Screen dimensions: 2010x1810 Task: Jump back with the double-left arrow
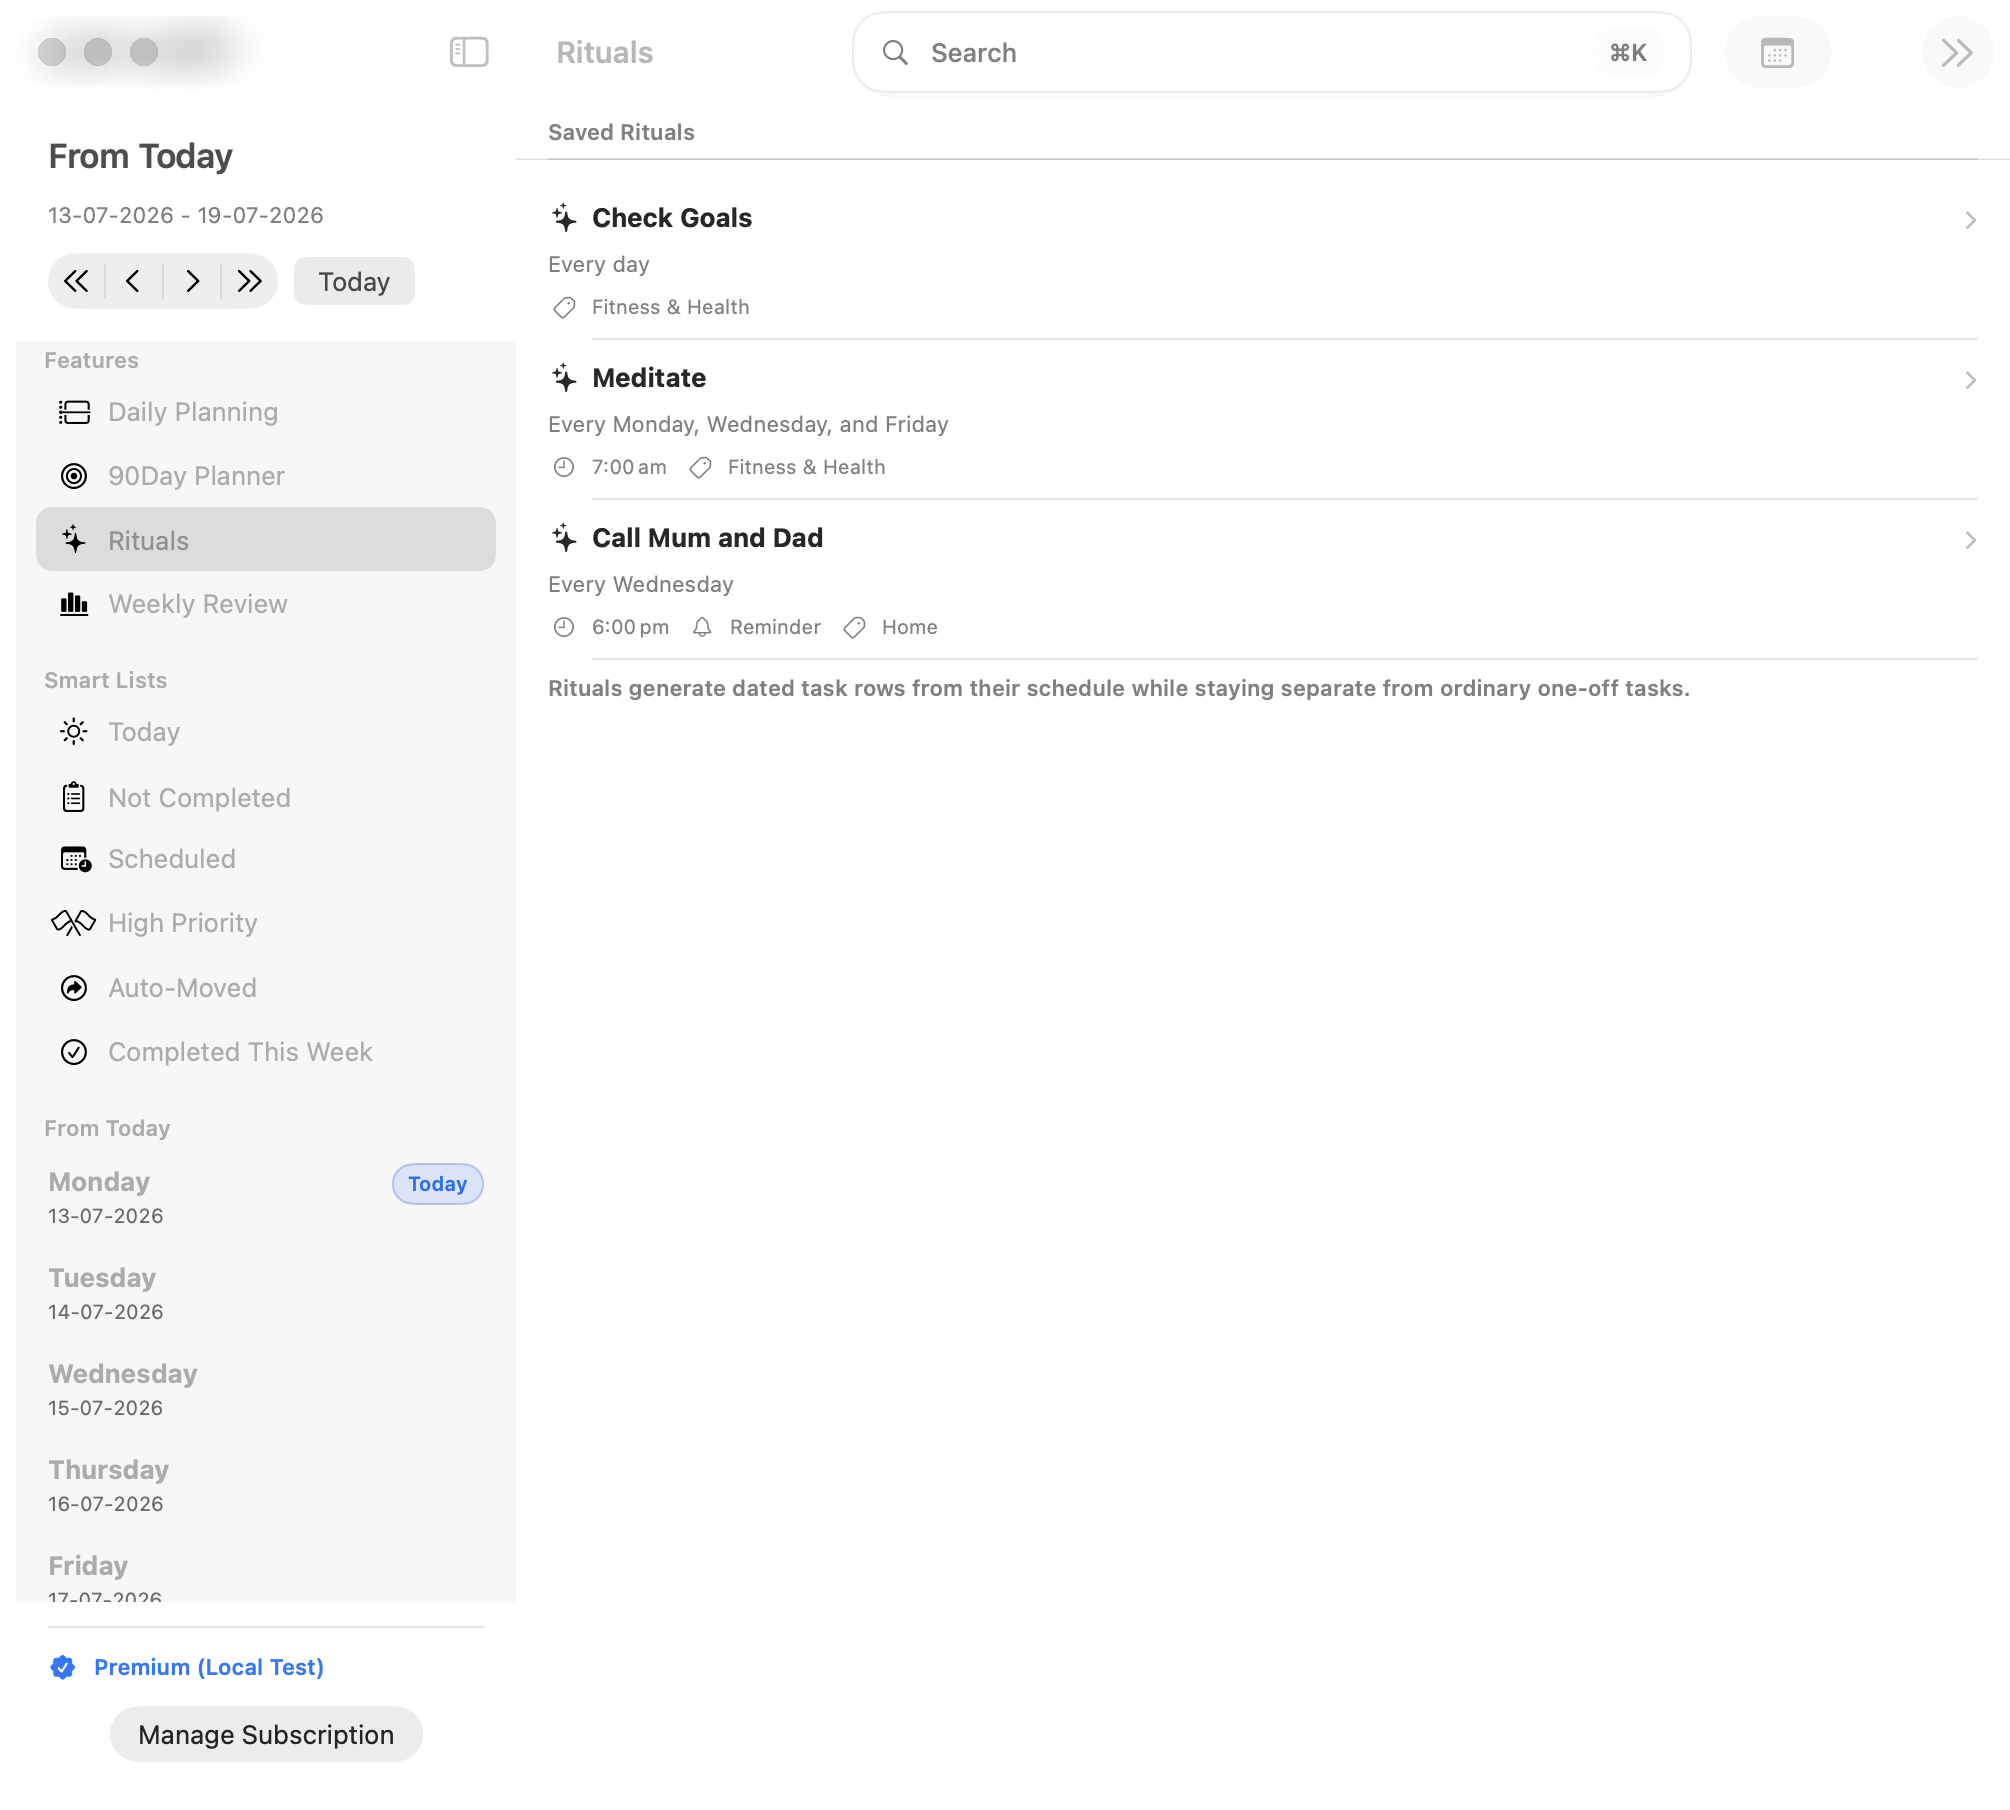click(77, 281)
